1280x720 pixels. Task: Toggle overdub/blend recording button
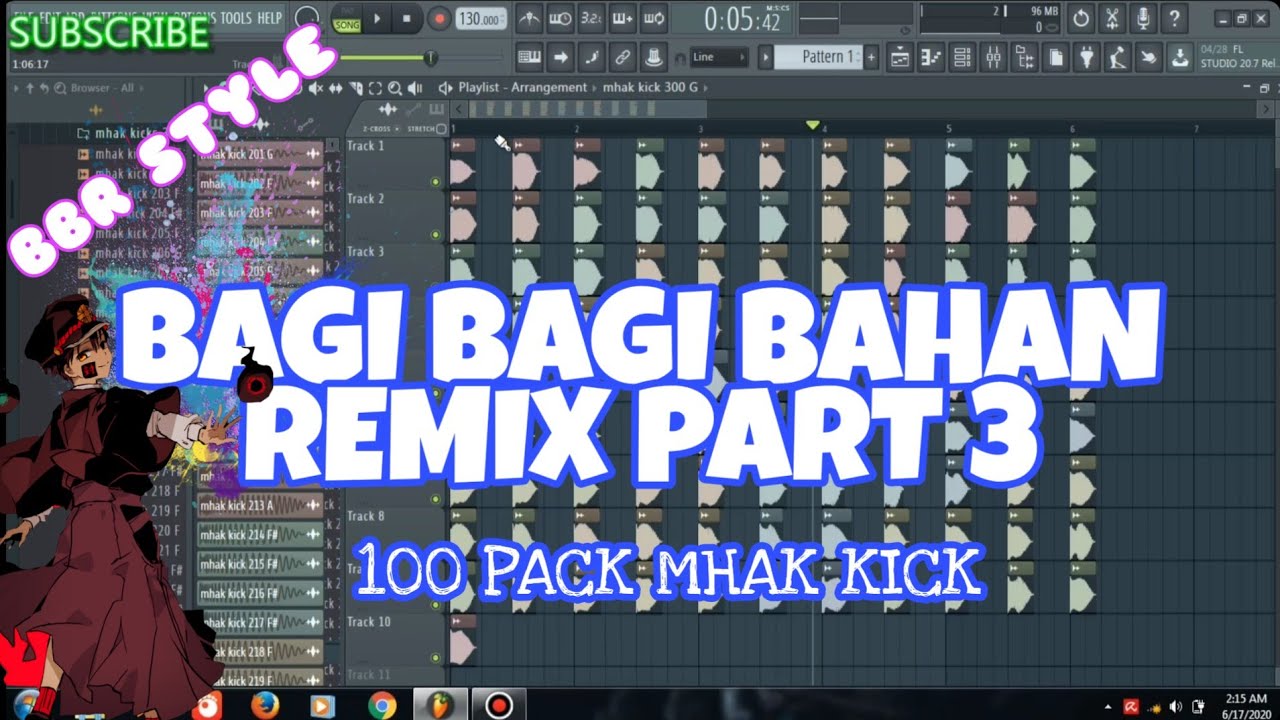coord(623,18)
